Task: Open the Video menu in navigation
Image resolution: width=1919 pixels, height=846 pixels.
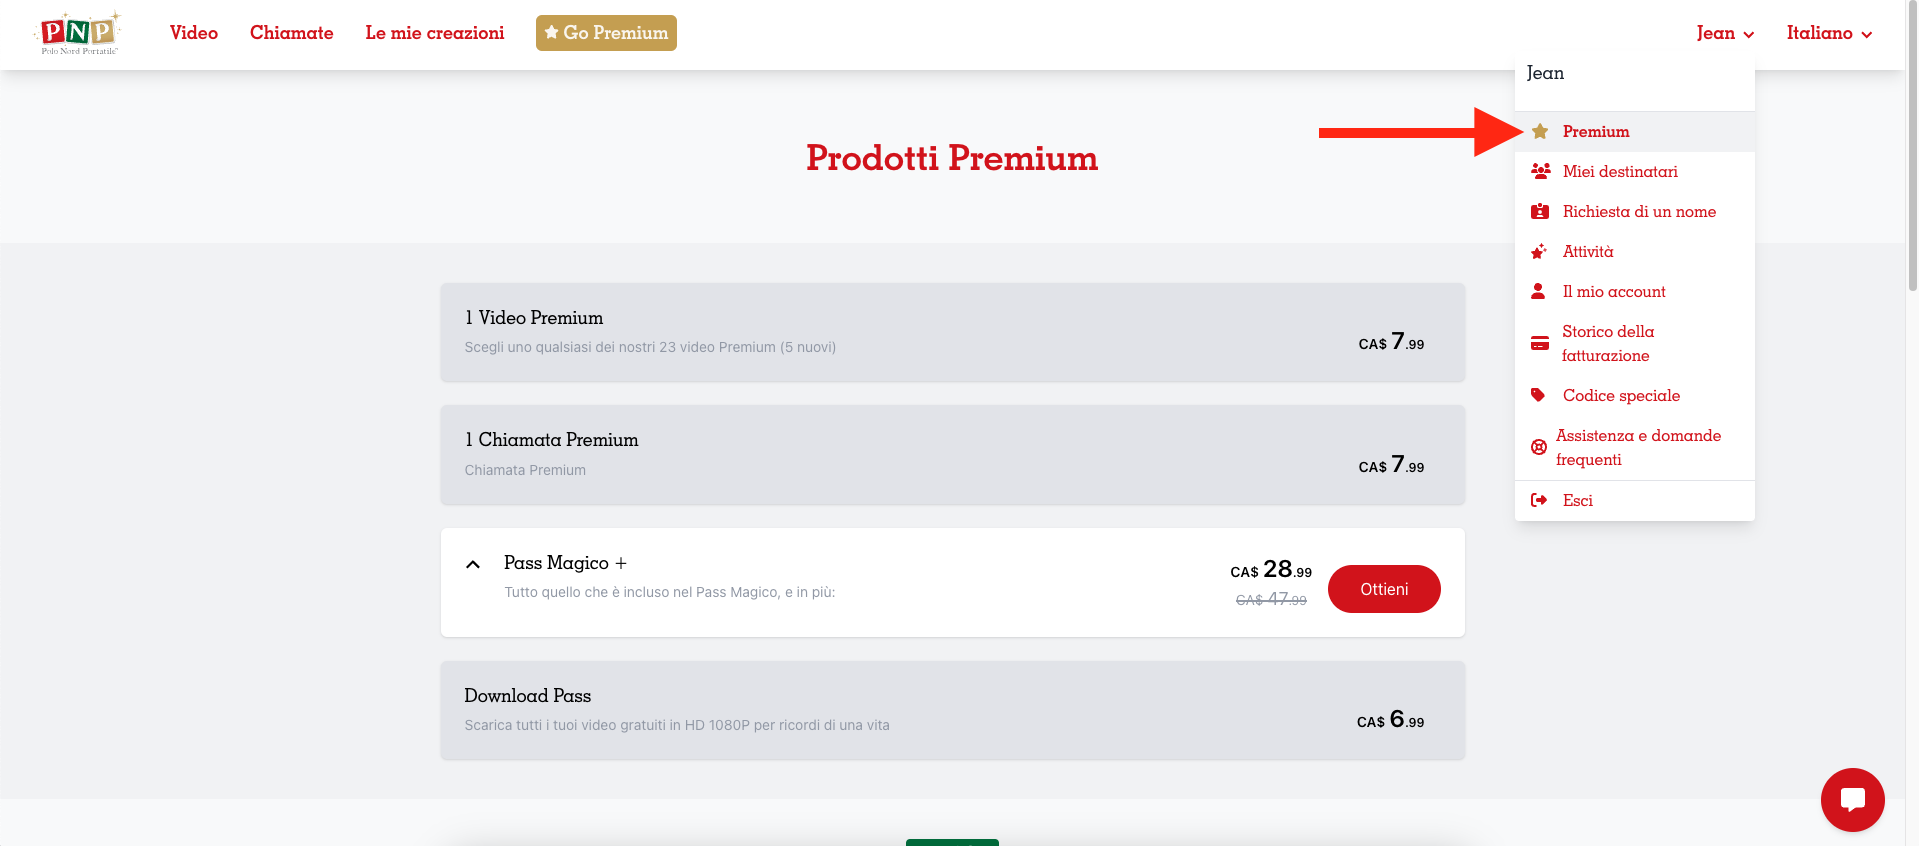Action: (194, 33)
